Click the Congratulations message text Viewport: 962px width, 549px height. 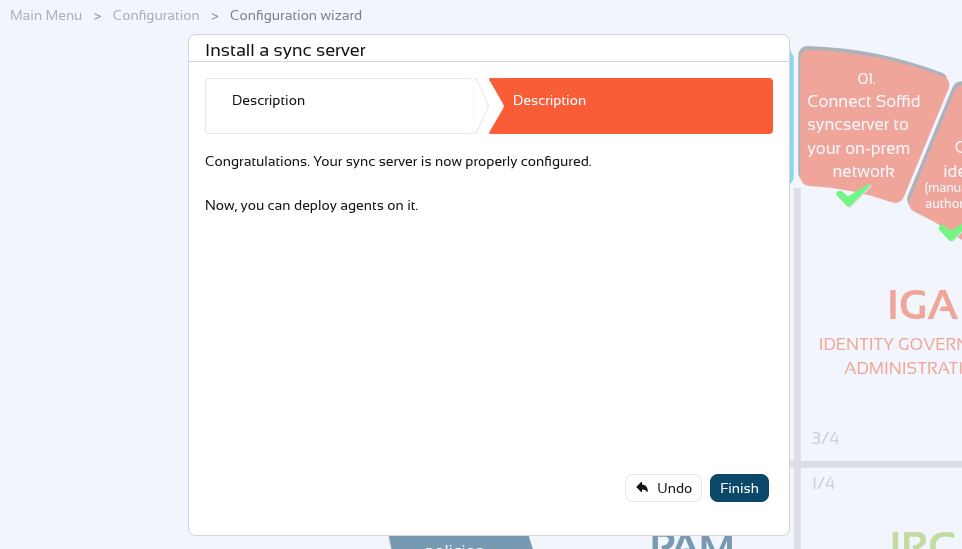398,161
